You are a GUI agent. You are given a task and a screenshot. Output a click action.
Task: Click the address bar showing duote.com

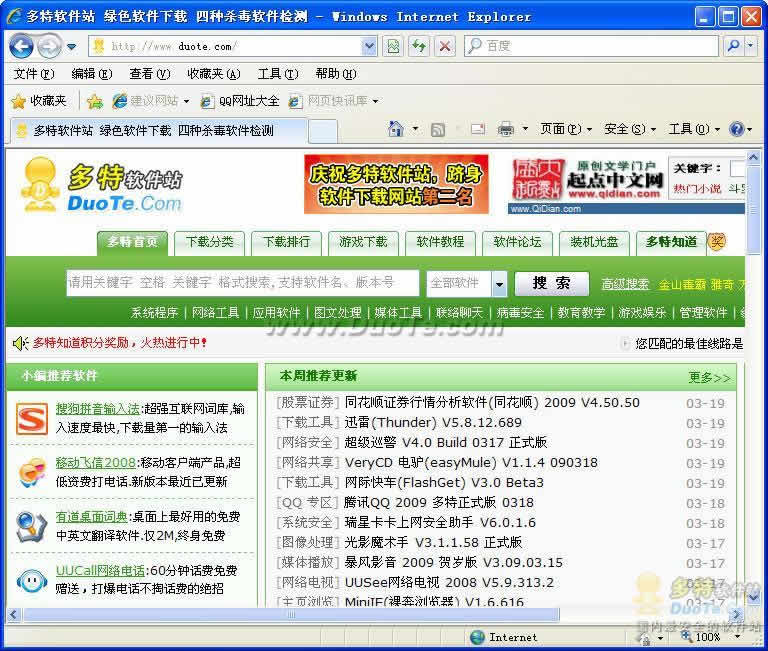tap(226, 47)
